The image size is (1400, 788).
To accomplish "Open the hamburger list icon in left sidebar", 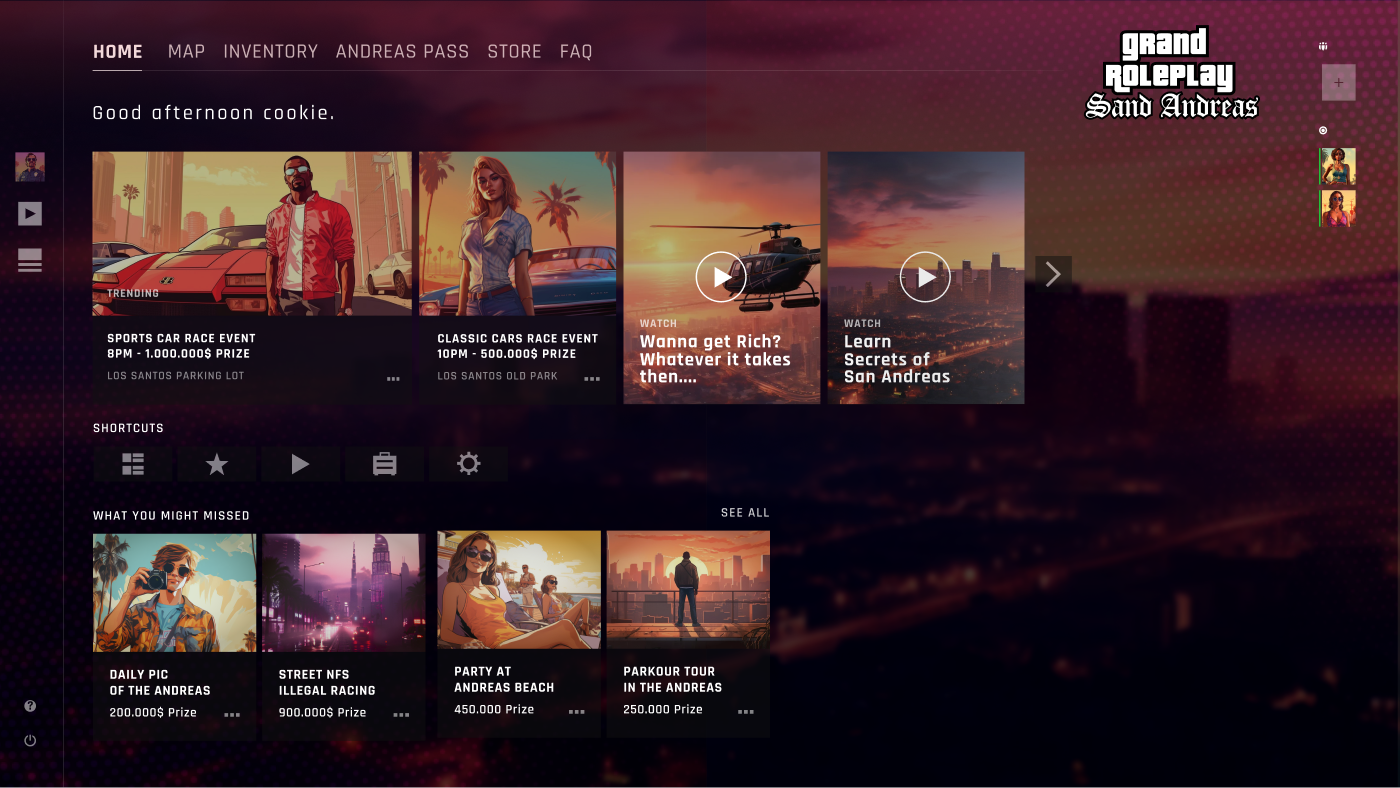I will pyautogui.click(x=30, y=261).
